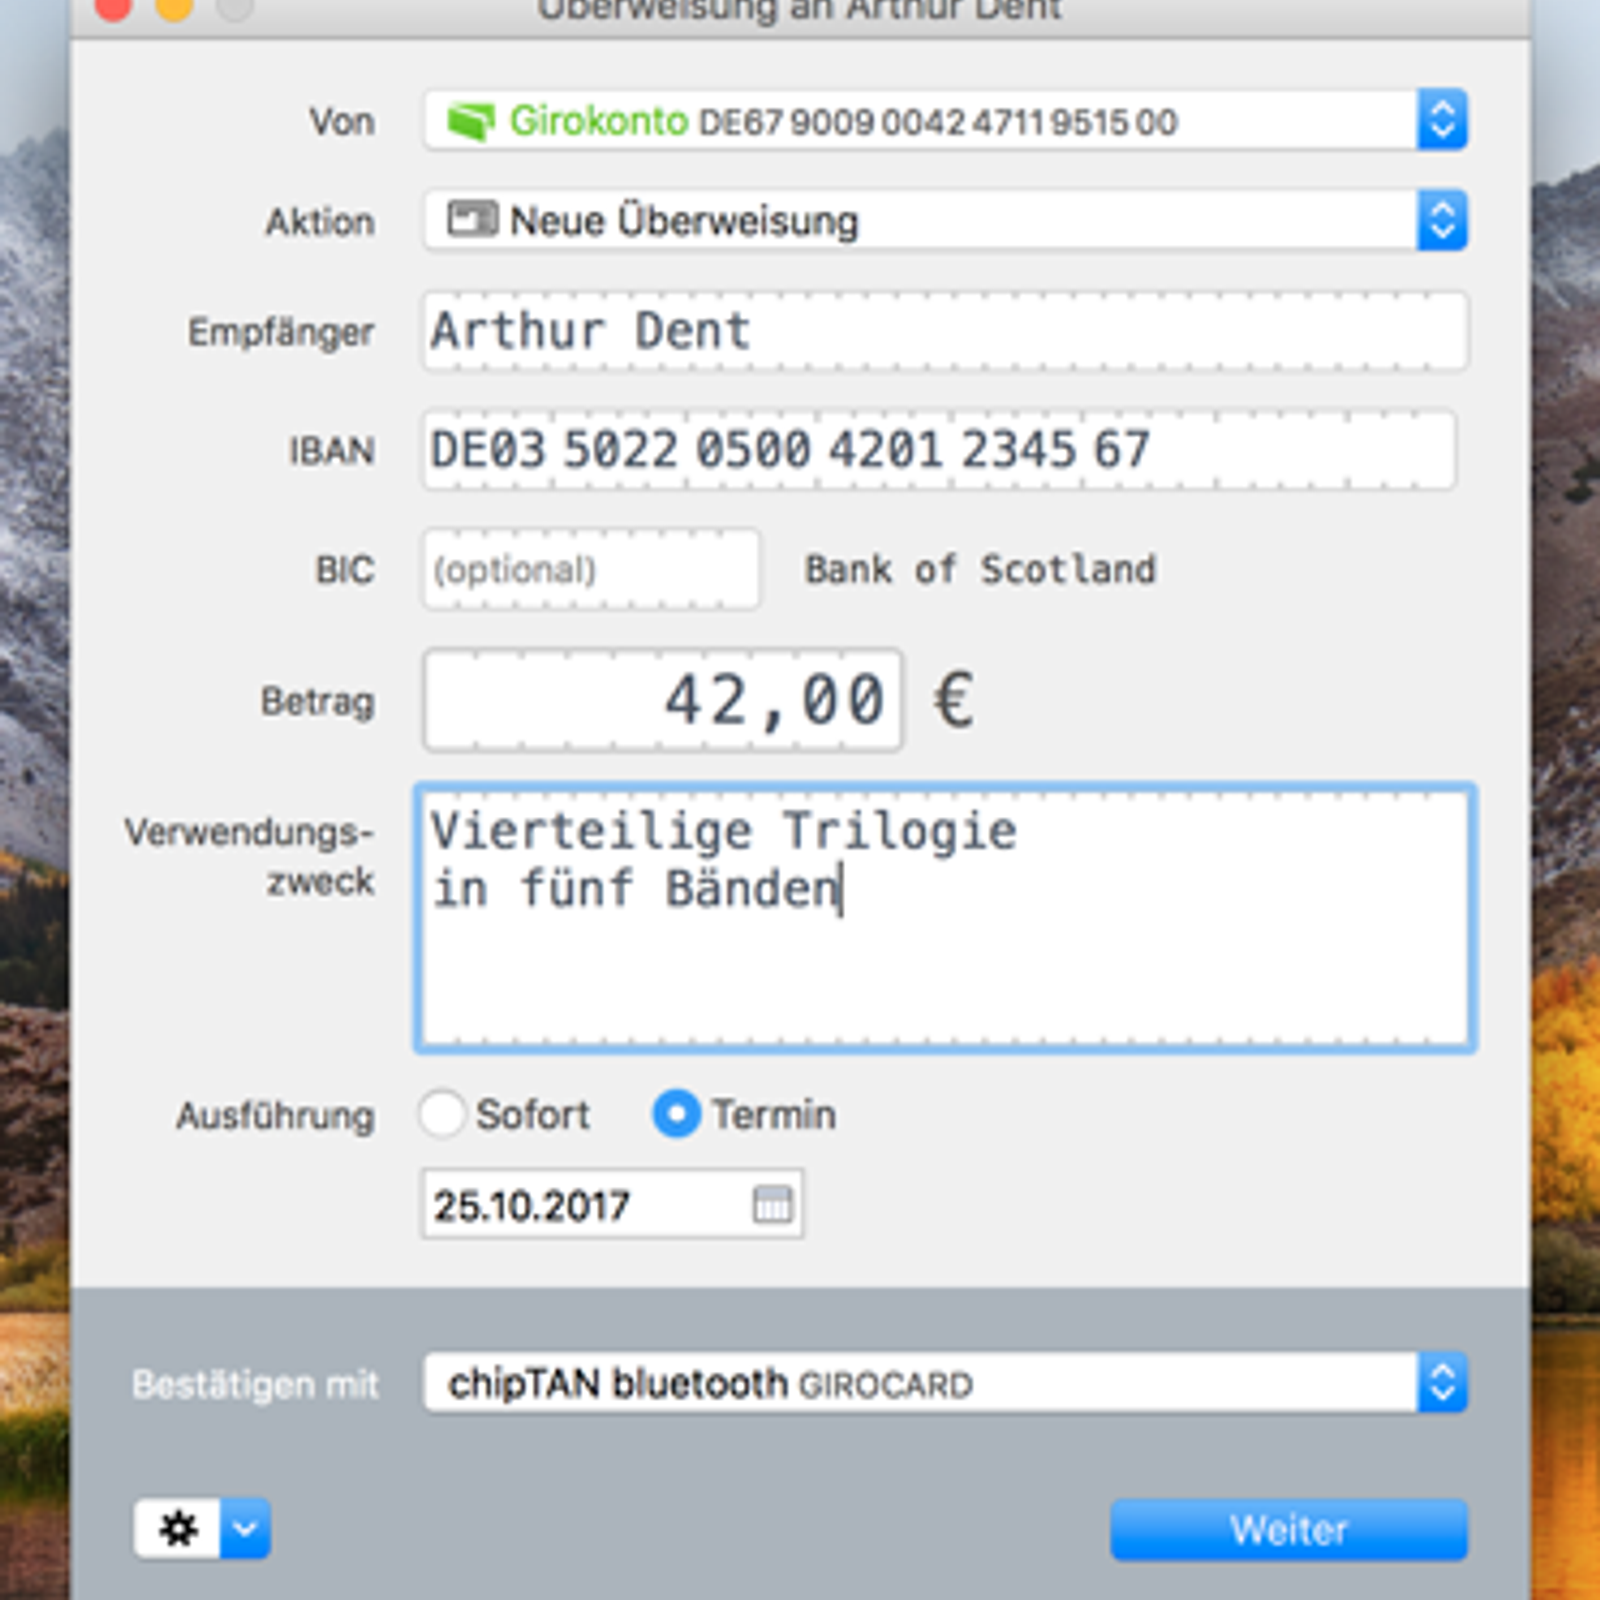The width and height of the screenshot is (1600, 1600).
Task: Click in the Verwendungszweck text area
Action: [x=944, y=960]
